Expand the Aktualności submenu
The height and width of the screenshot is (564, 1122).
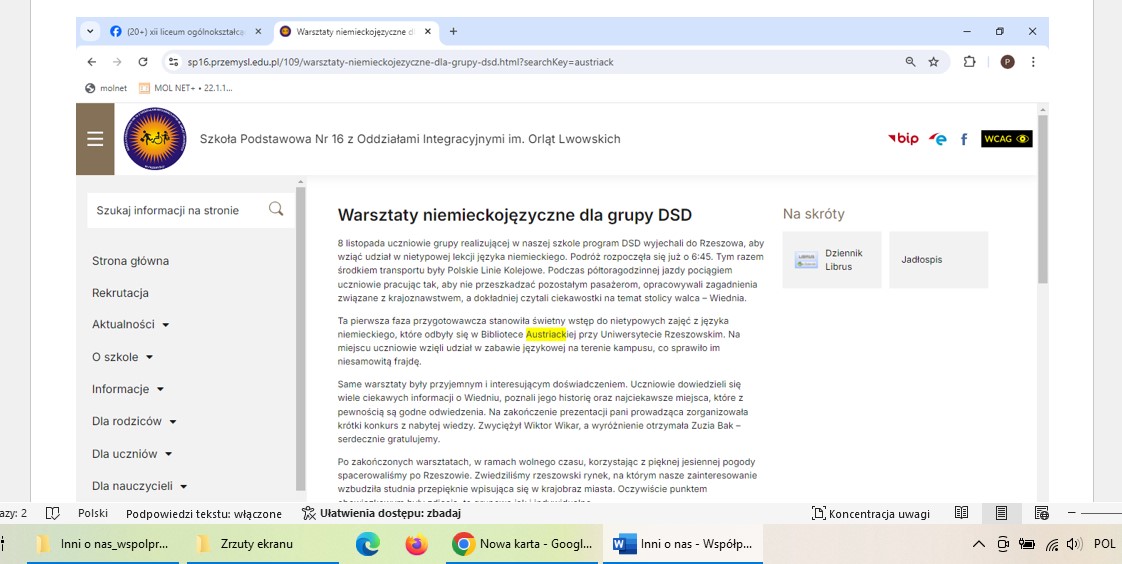click(166, 325)
